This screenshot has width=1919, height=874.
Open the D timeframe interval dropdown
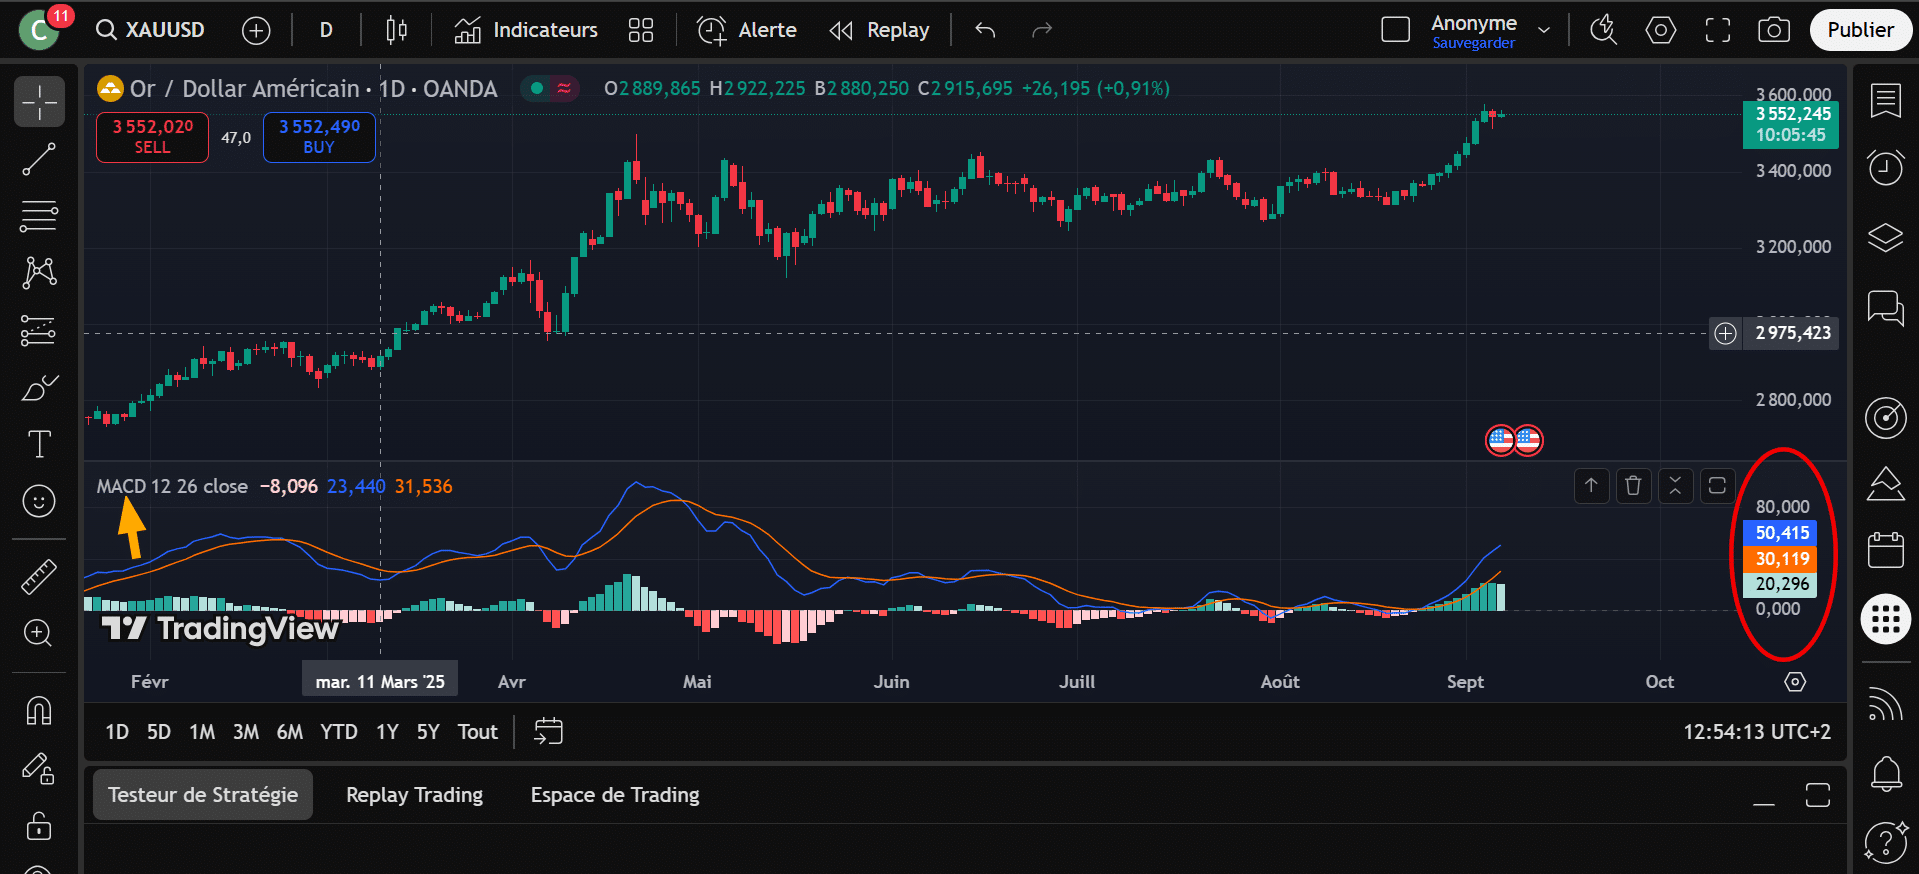point(326,30)
